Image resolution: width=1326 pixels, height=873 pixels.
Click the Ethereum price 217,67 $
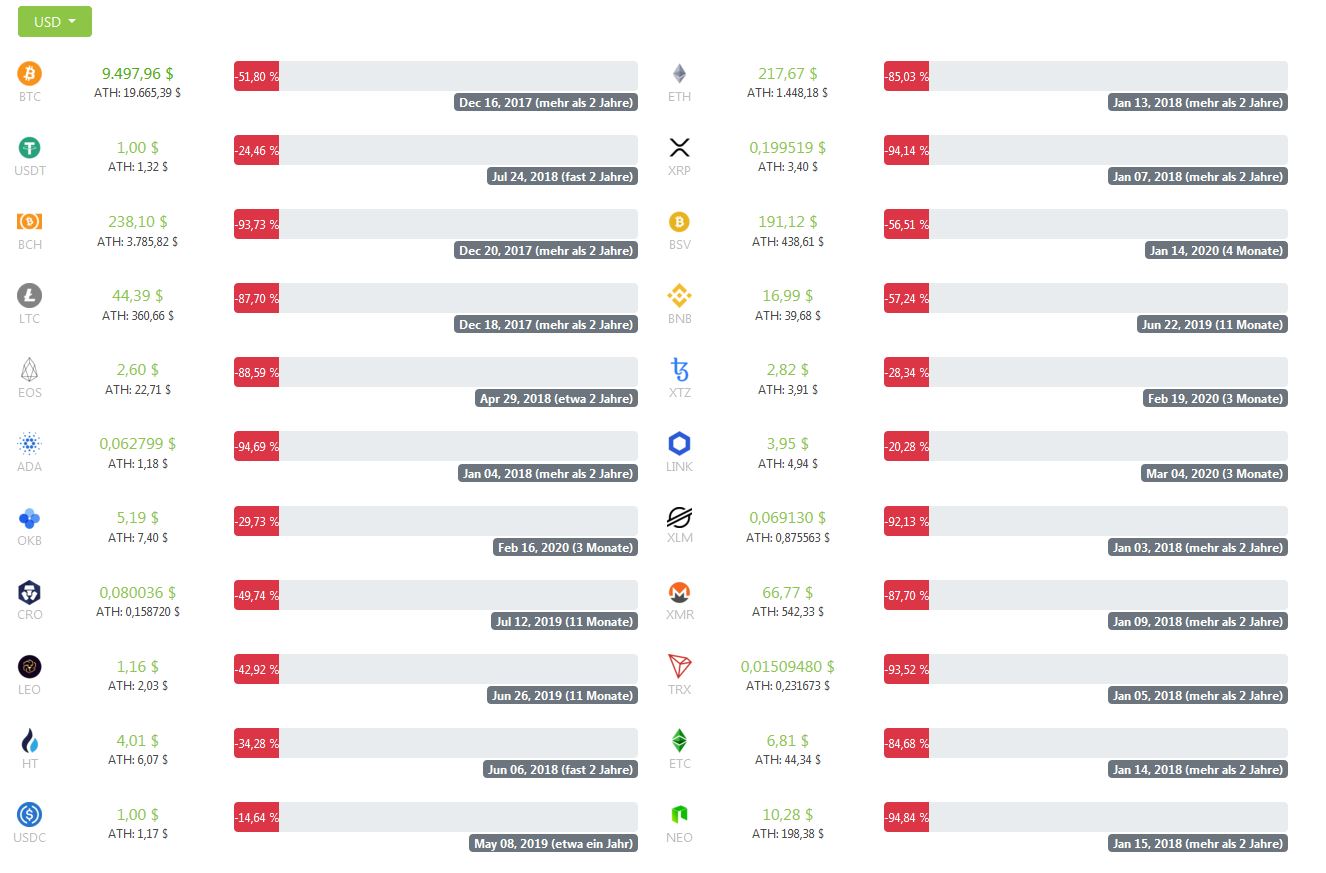click(x=787, y=73)
